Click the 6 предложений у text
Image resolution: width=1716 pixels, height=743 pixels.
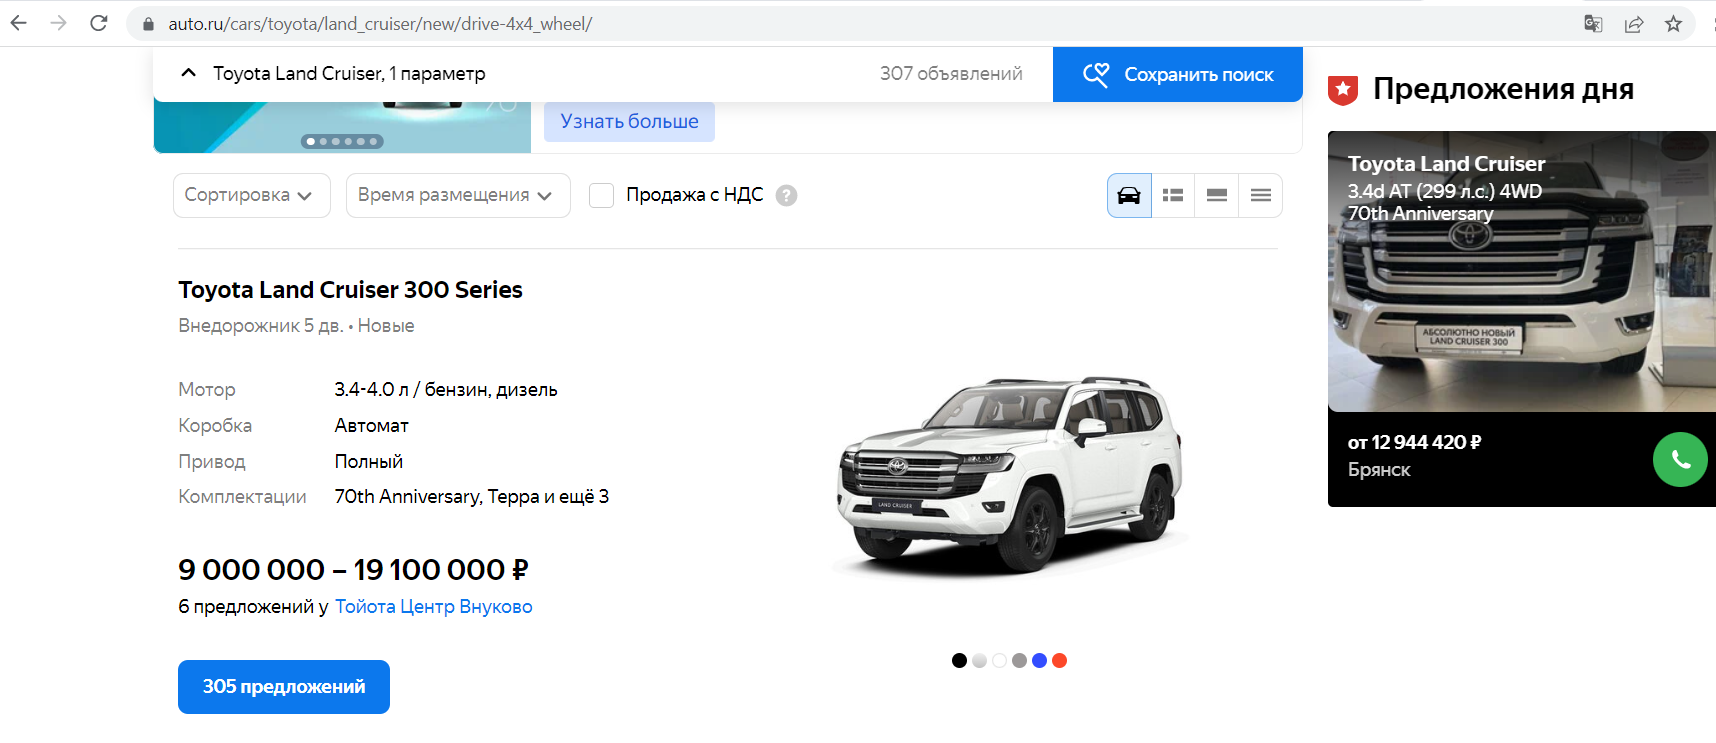(x=253, y=607)
